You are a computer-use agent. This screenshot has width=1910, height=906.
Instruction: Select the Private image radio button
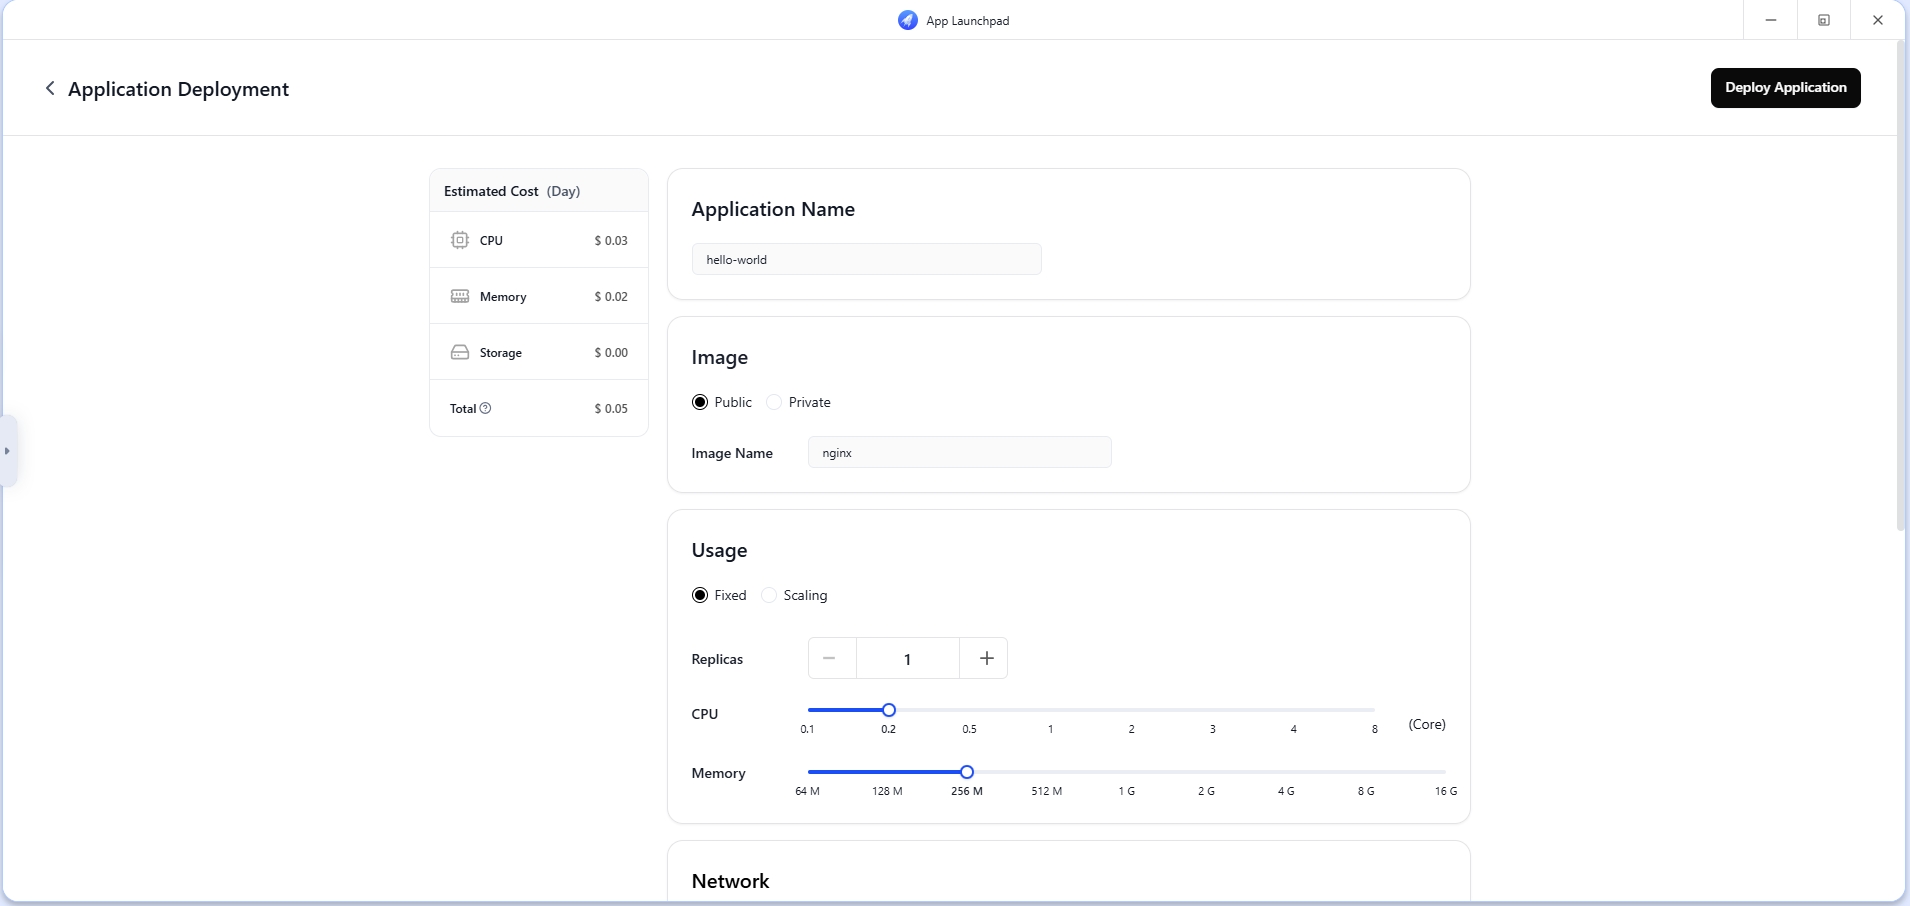click(x=774, y=402)
